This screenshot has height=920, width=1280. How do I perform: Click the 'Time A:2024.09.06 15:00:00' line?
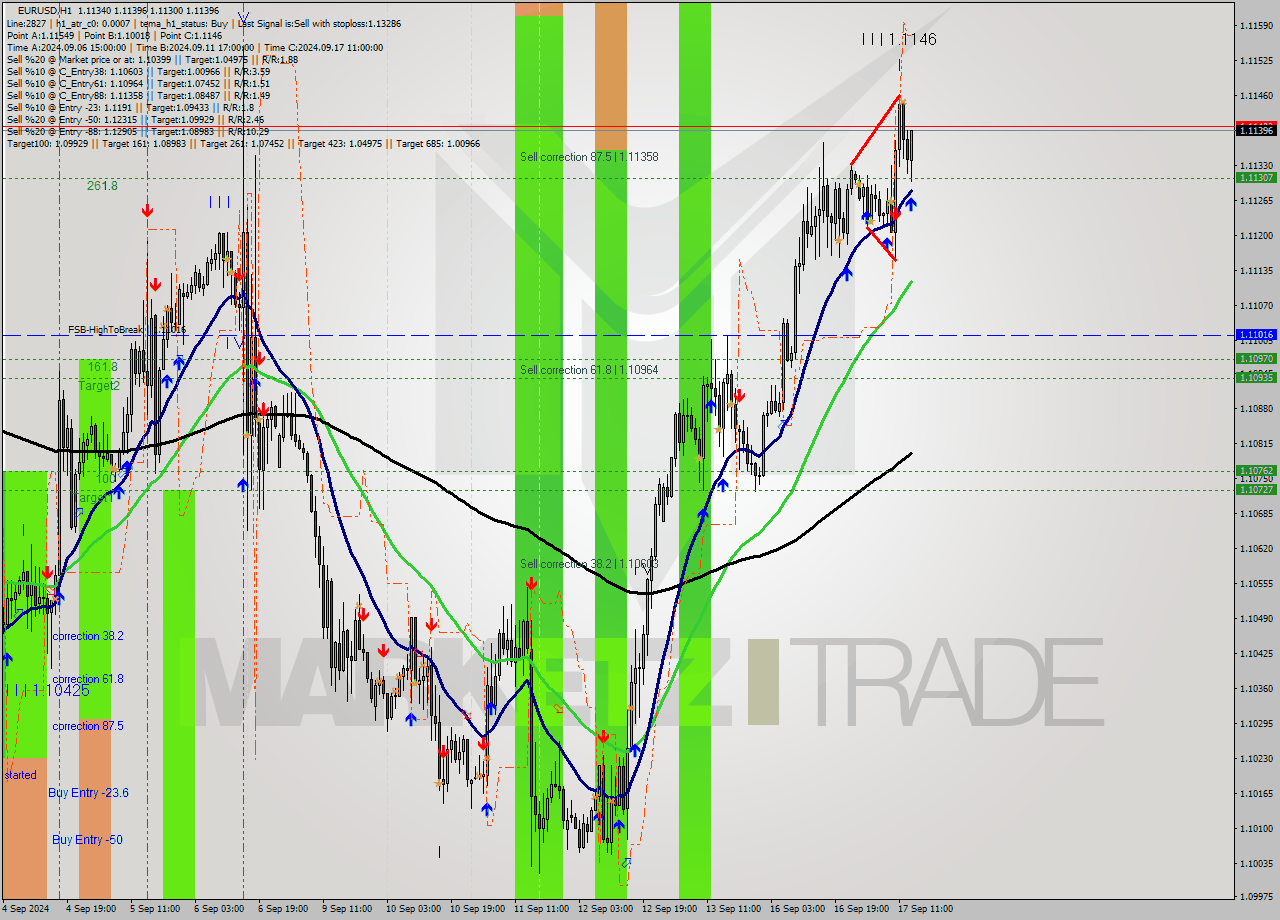pos(195,47)
